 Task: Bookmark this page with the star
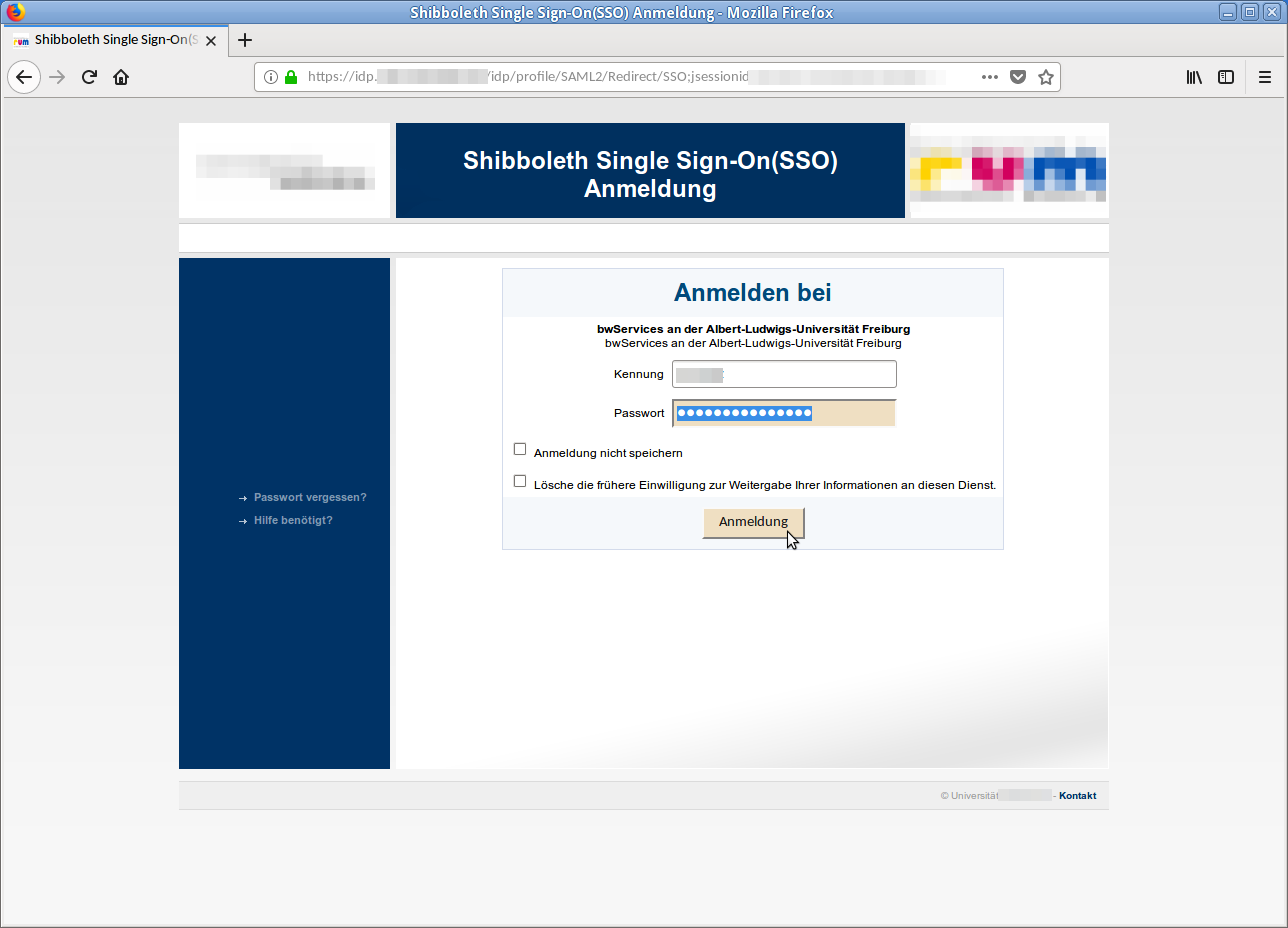[1046, 77]
